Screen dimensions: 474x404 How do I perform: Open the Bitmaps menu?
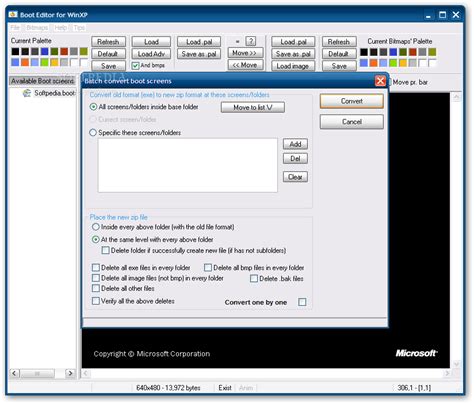[37, 28]
